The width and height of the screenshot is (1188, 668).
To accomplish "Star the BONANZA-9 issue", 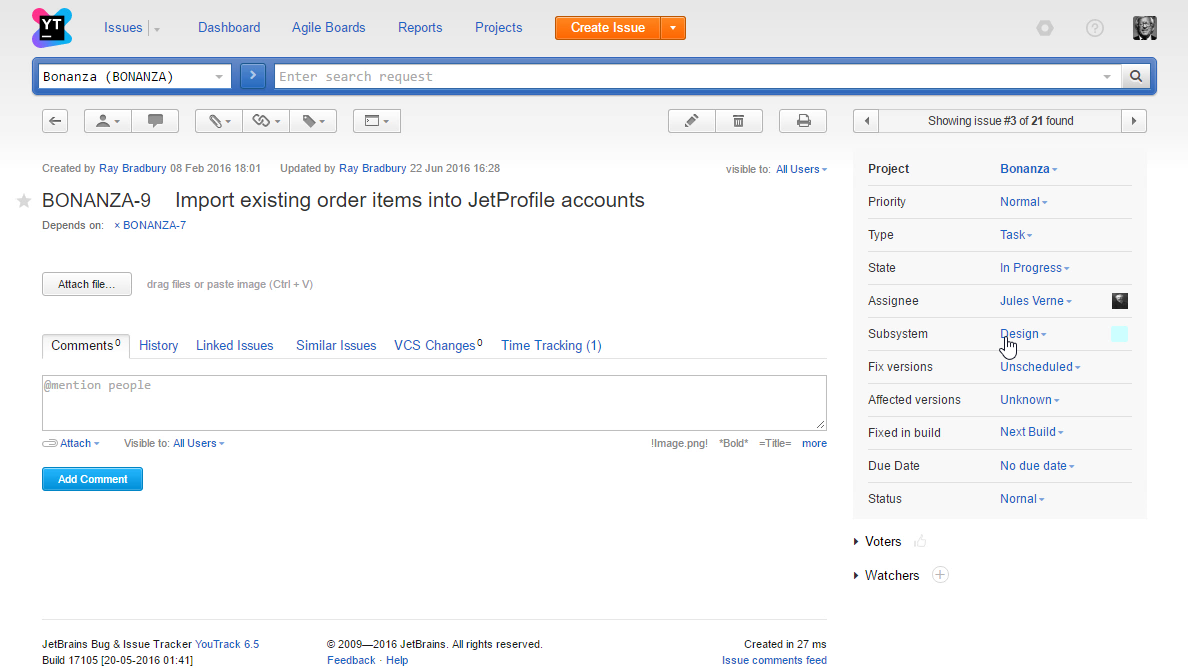I will tap(24, 201).
